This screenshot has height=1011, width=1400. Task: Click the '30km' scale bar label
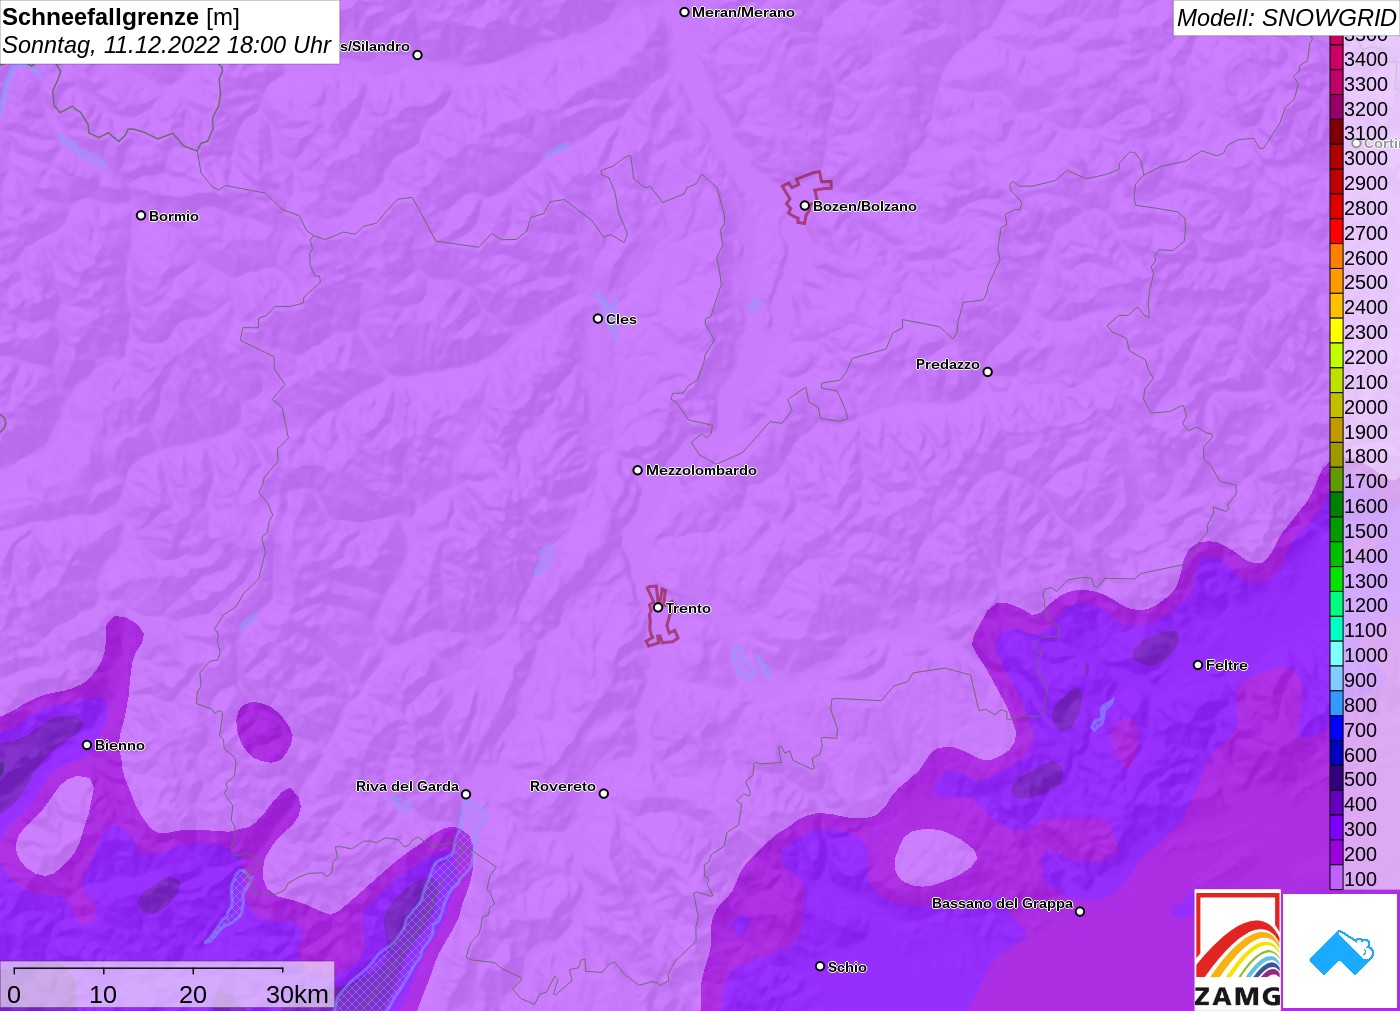297,994
